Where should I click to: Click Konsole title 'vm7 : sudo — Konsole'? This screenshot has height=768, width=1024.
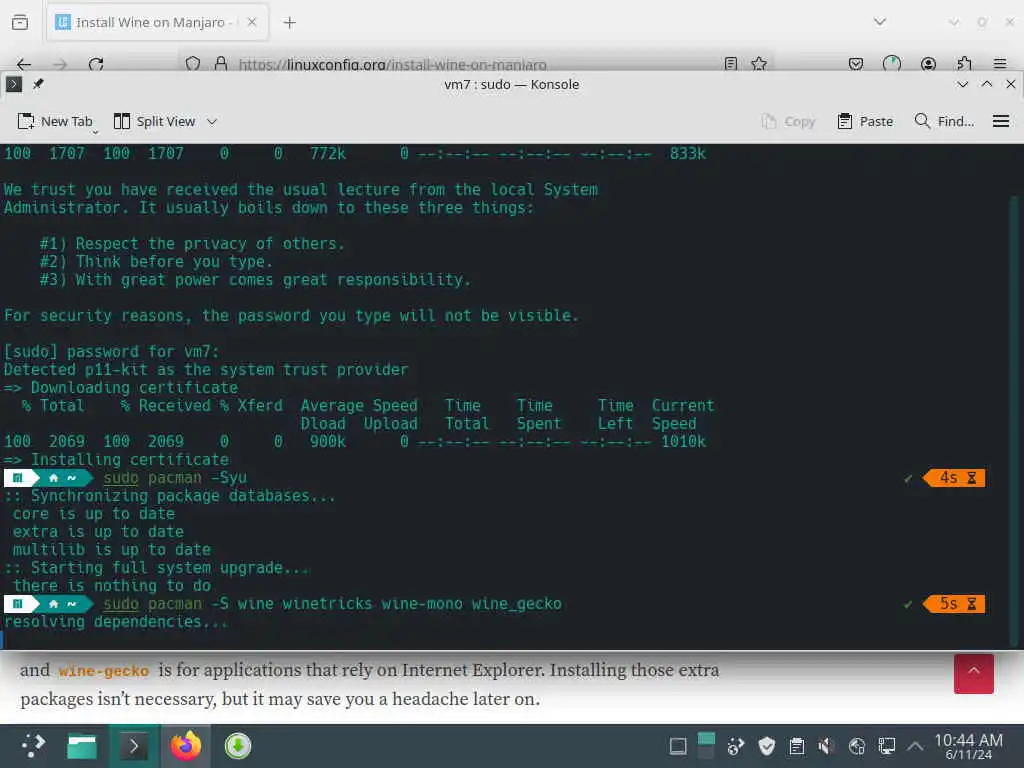511,84
